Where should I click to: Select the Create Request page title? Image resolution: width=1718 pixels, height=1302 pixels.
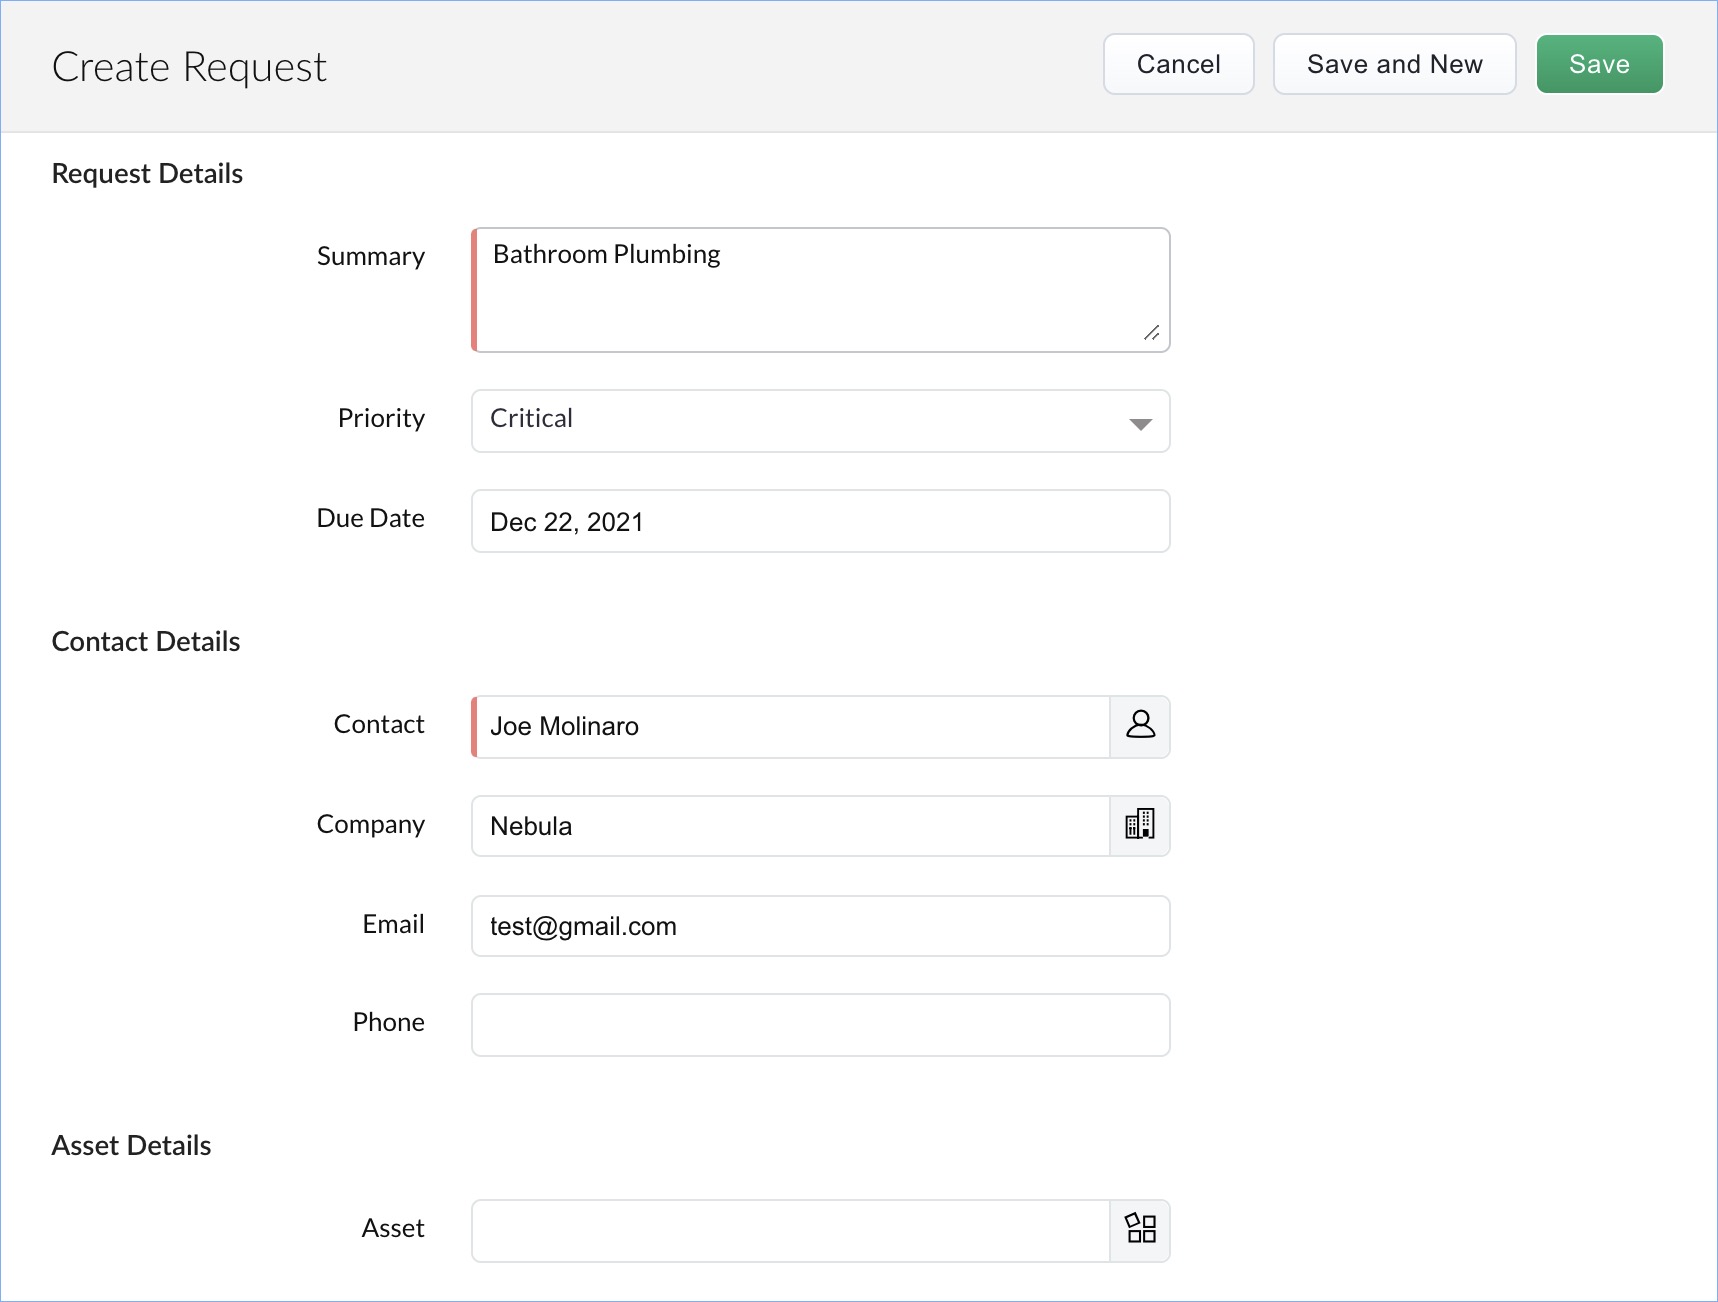[x=189, y=67]
